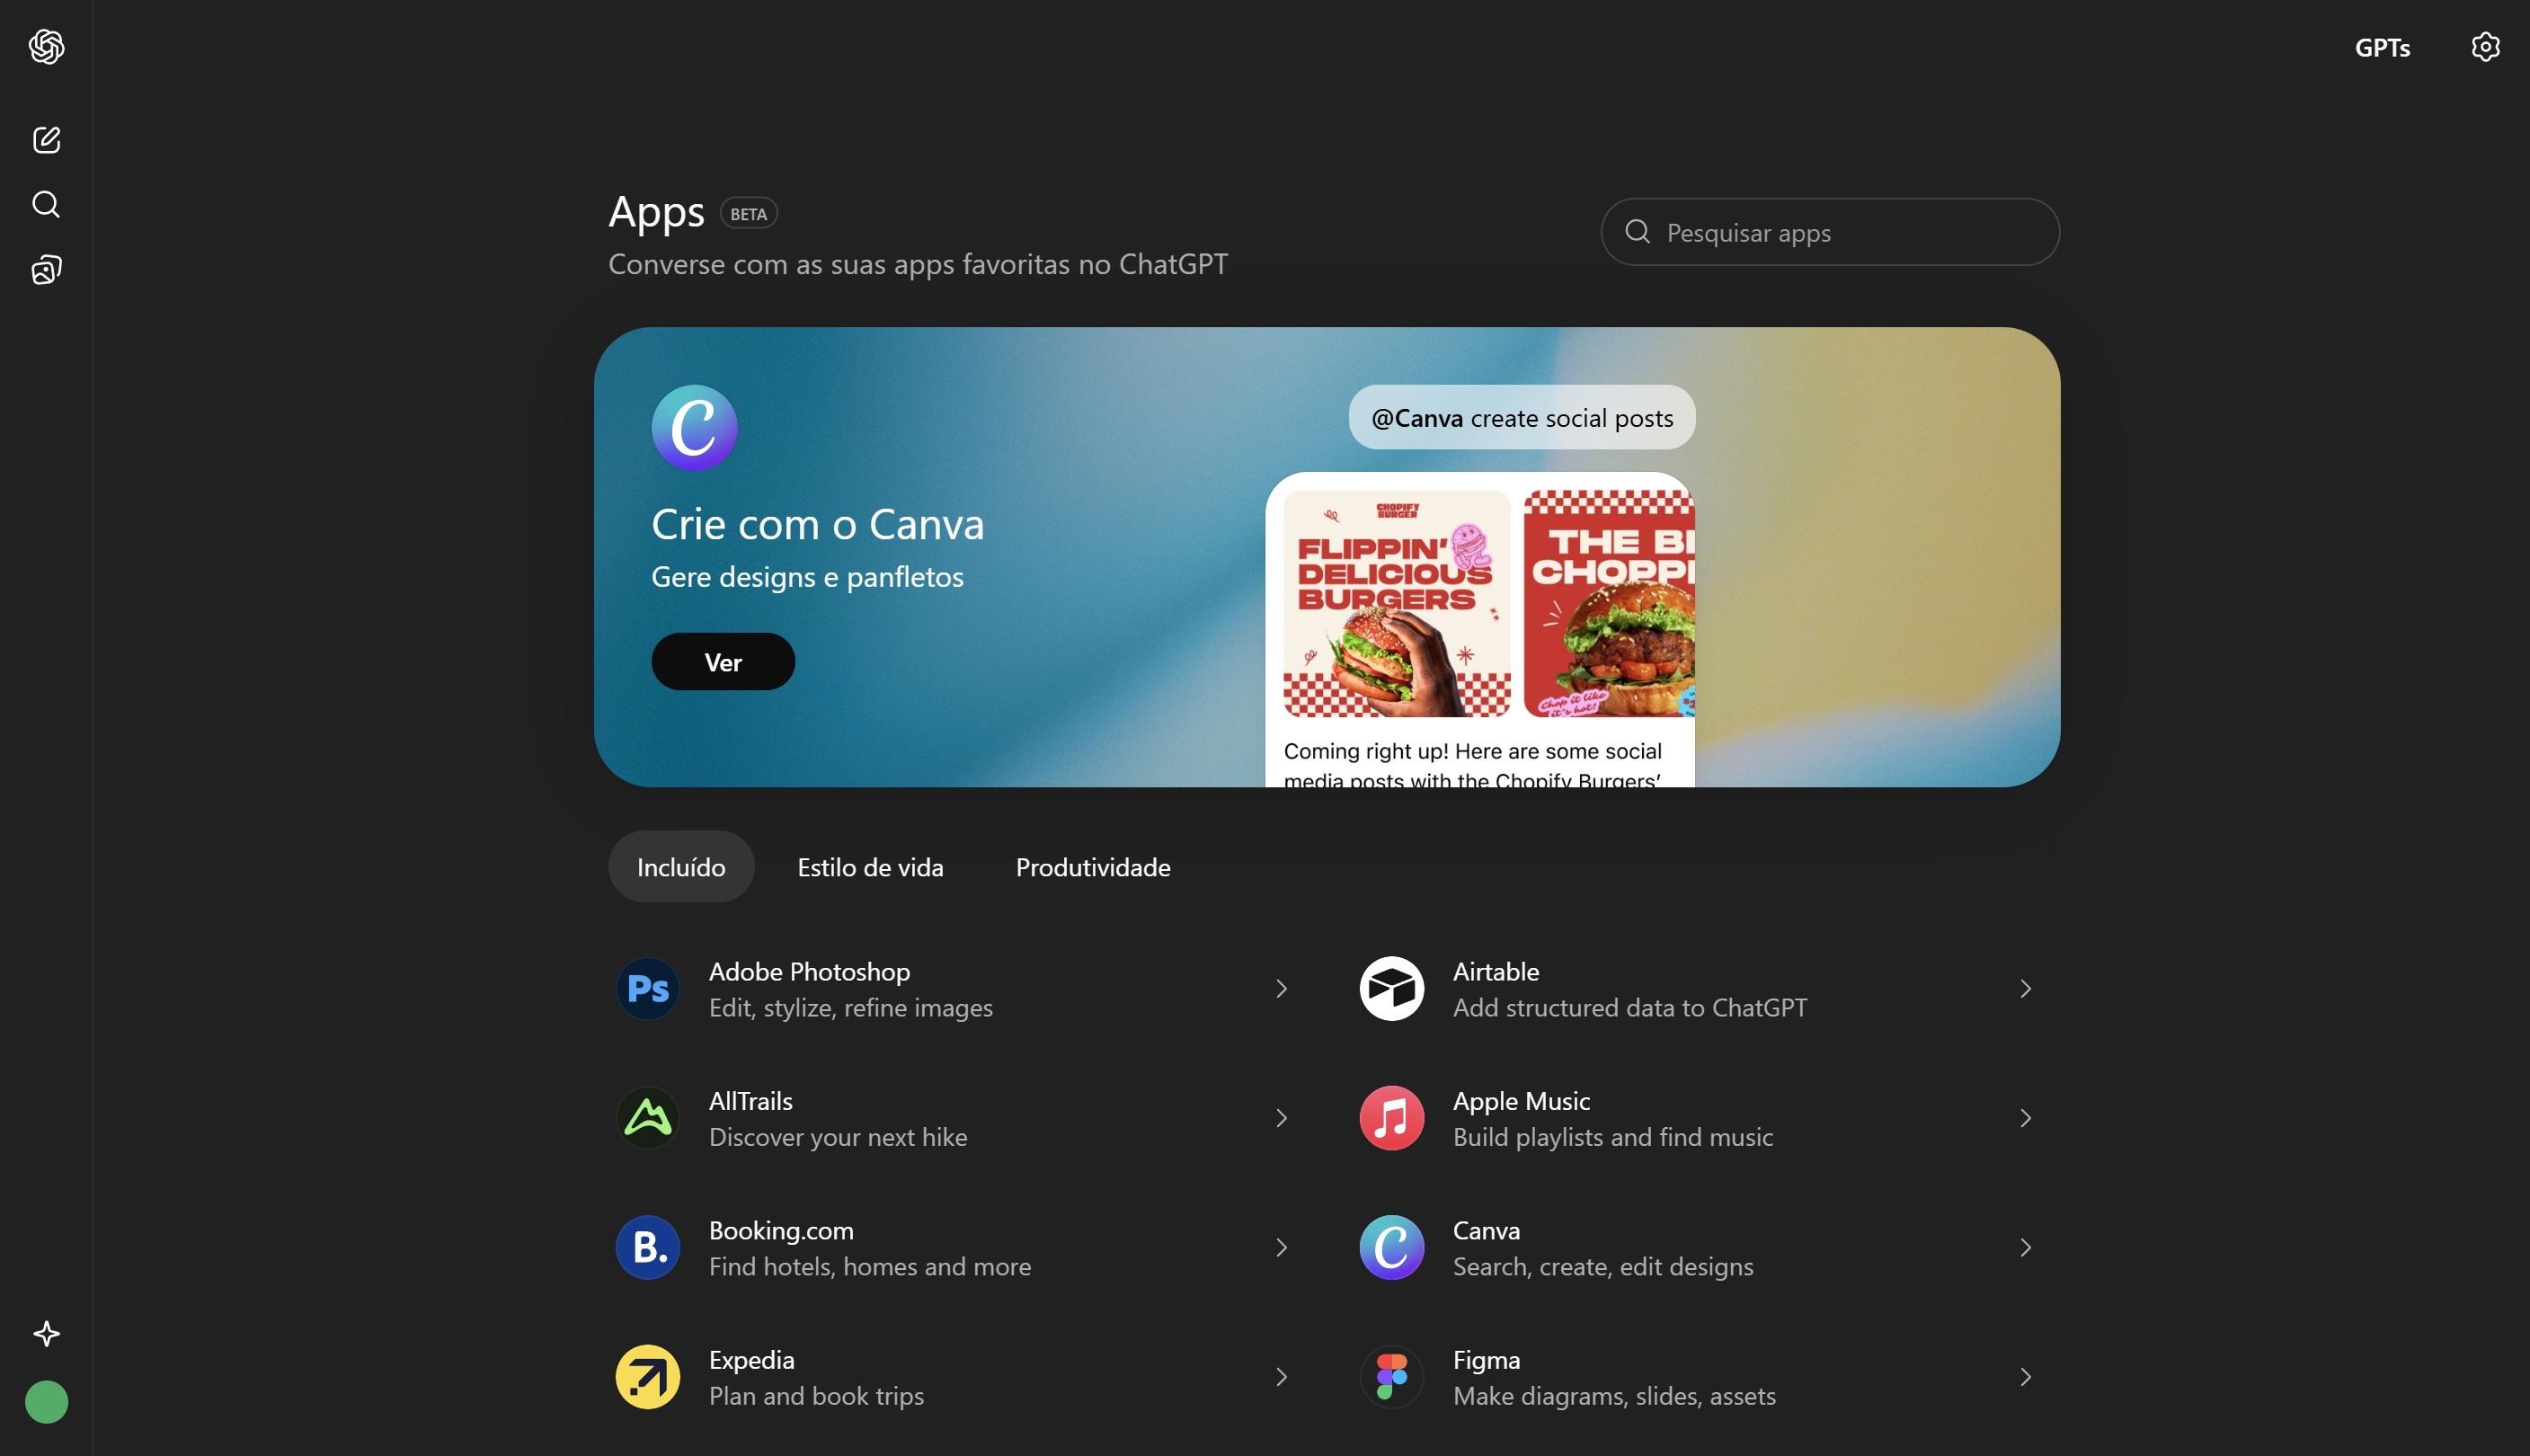Click the Ver button on Canva banner
The width and height of the screenshot is (2530, 1456).
(723, 661)
